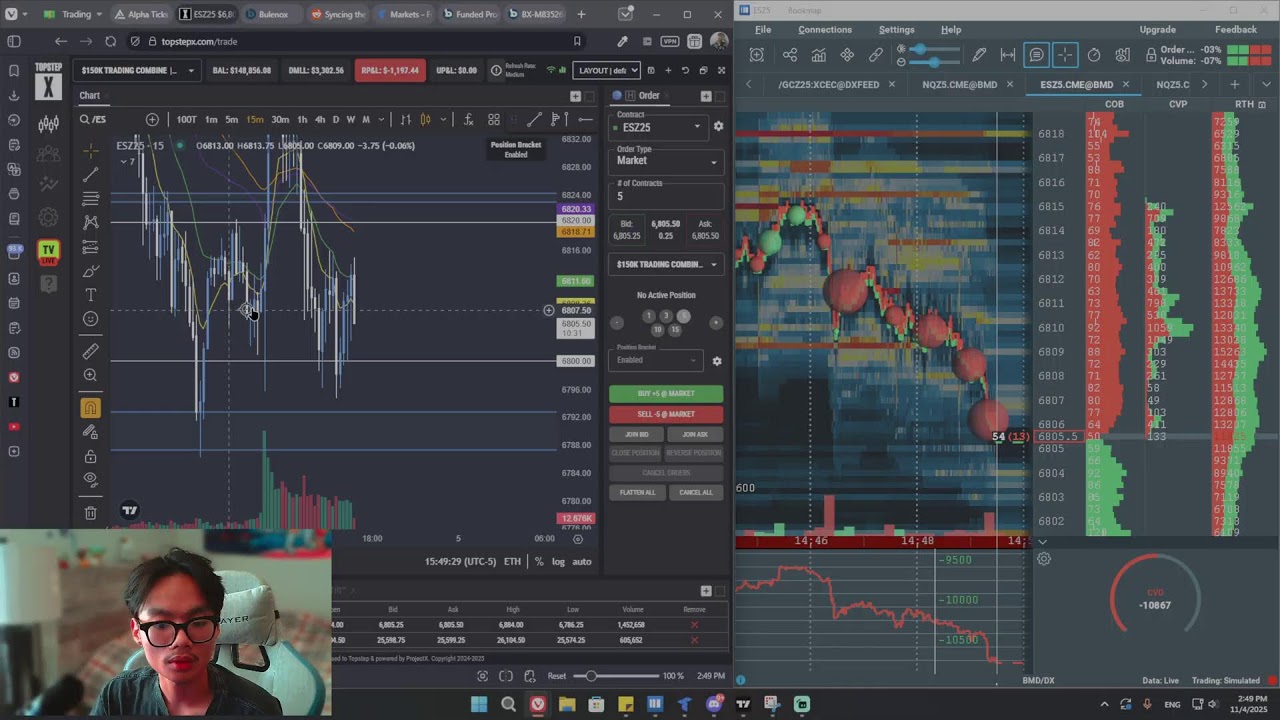
Task: Click the FLATTEN ALL button
Action: pyautogui.click(x=637, y=492)
